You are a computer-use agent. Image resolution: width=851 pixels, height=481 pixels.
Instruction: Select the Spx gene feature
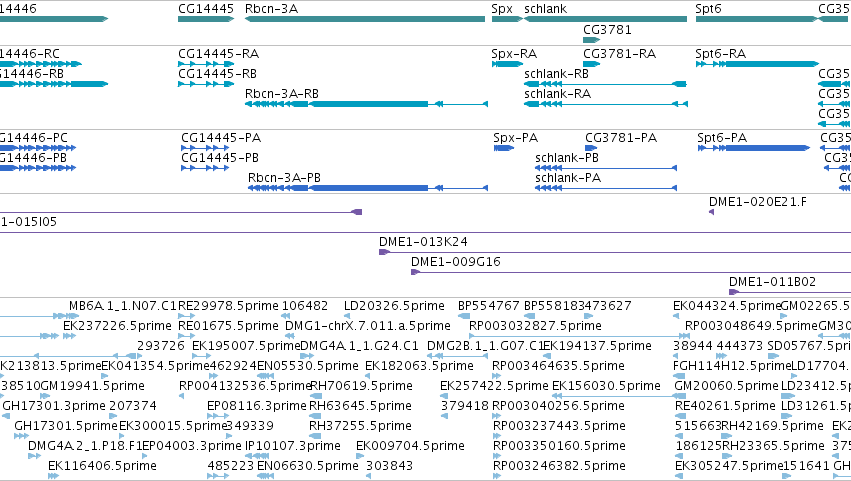pos(507,19)
